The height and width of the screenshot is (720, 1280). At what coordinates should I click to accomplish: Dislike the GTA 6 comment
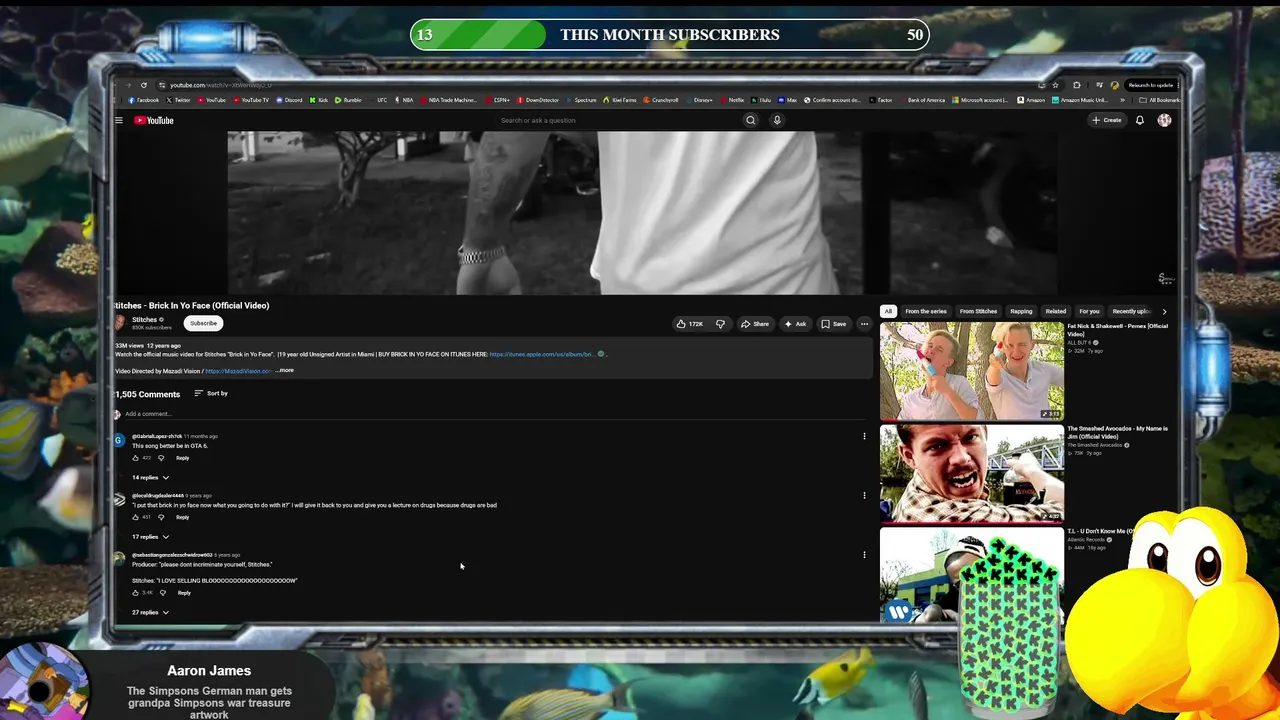pos(161,458)
